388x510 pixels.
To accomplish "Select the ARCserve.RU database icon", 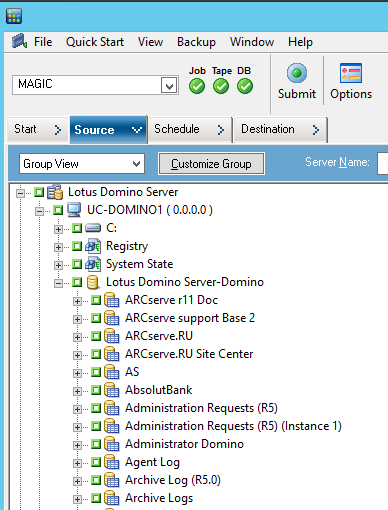I will coord(112,336).
